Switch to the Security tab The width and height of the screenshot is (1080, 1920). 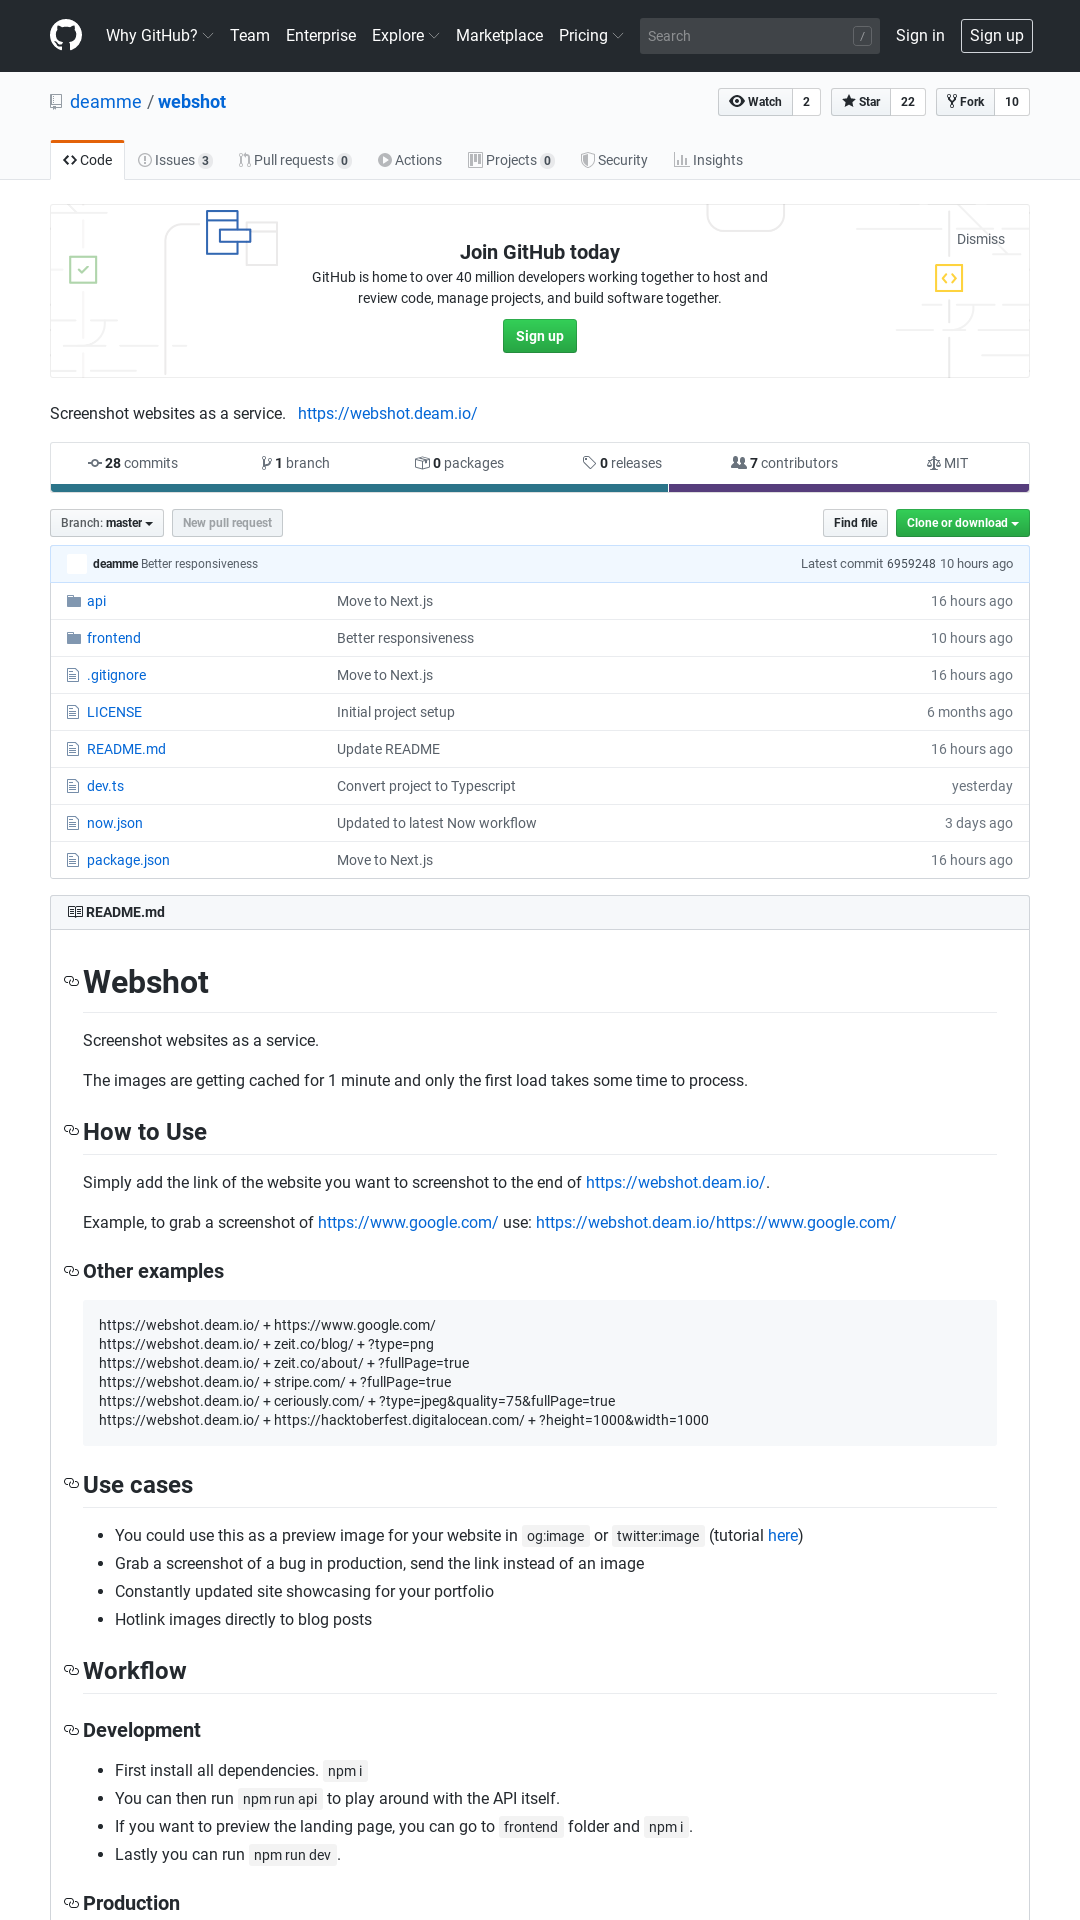pyautogui.click(x=614, y=160)
